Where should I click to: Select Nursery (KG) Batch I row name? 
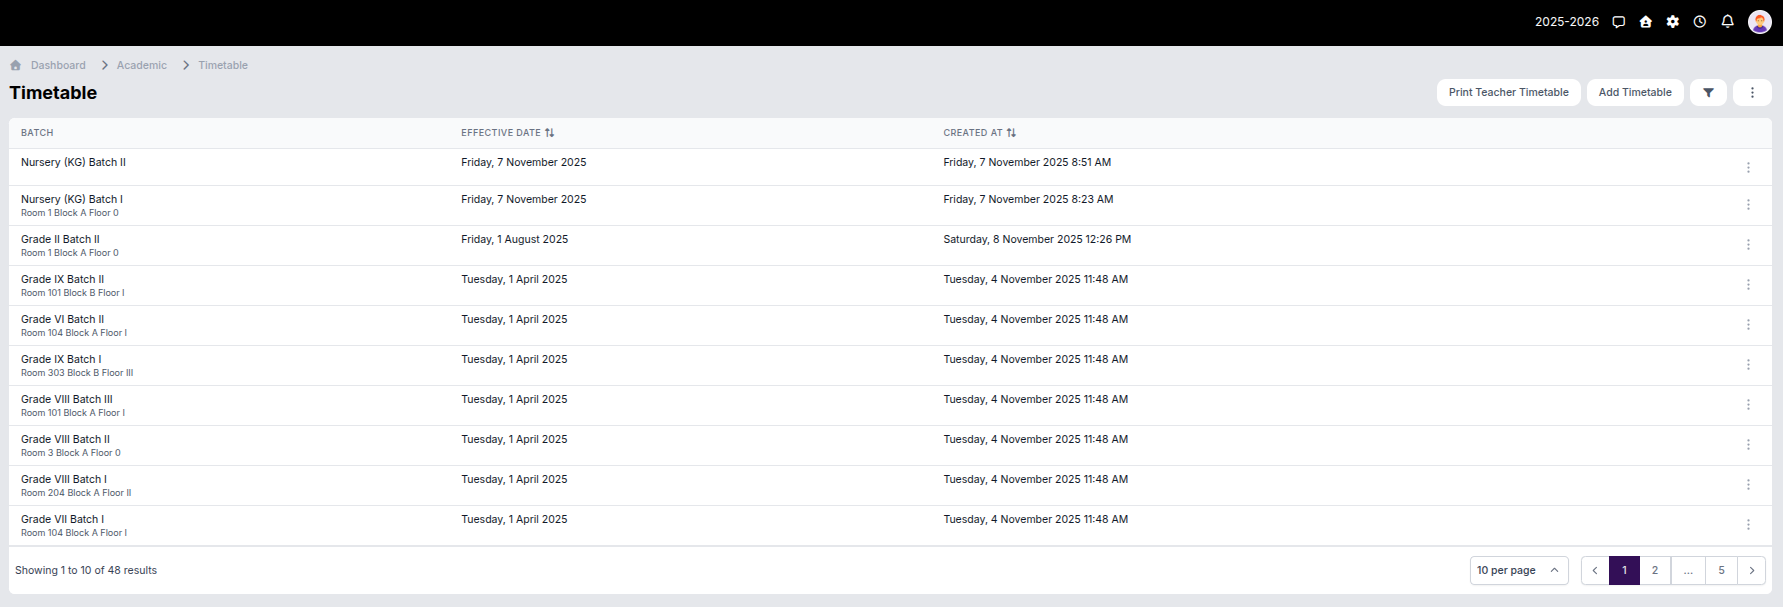(72, 199)
